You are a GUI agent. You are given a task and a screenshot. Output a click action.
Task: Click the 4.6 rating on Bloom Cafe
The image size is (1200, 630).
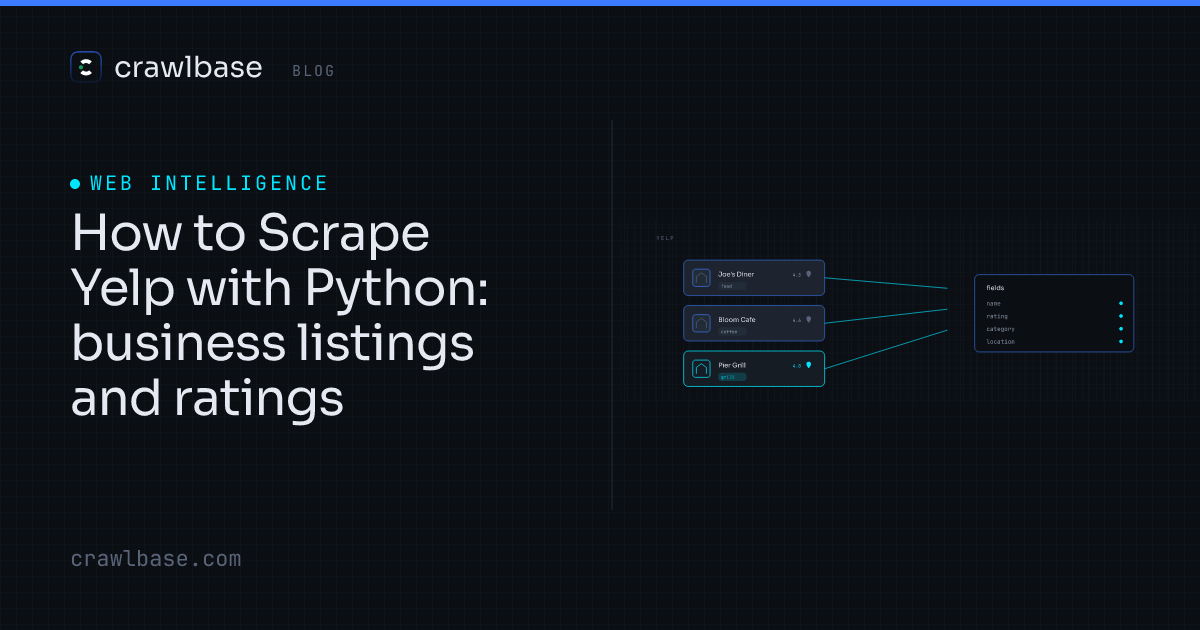pos(797,320)
